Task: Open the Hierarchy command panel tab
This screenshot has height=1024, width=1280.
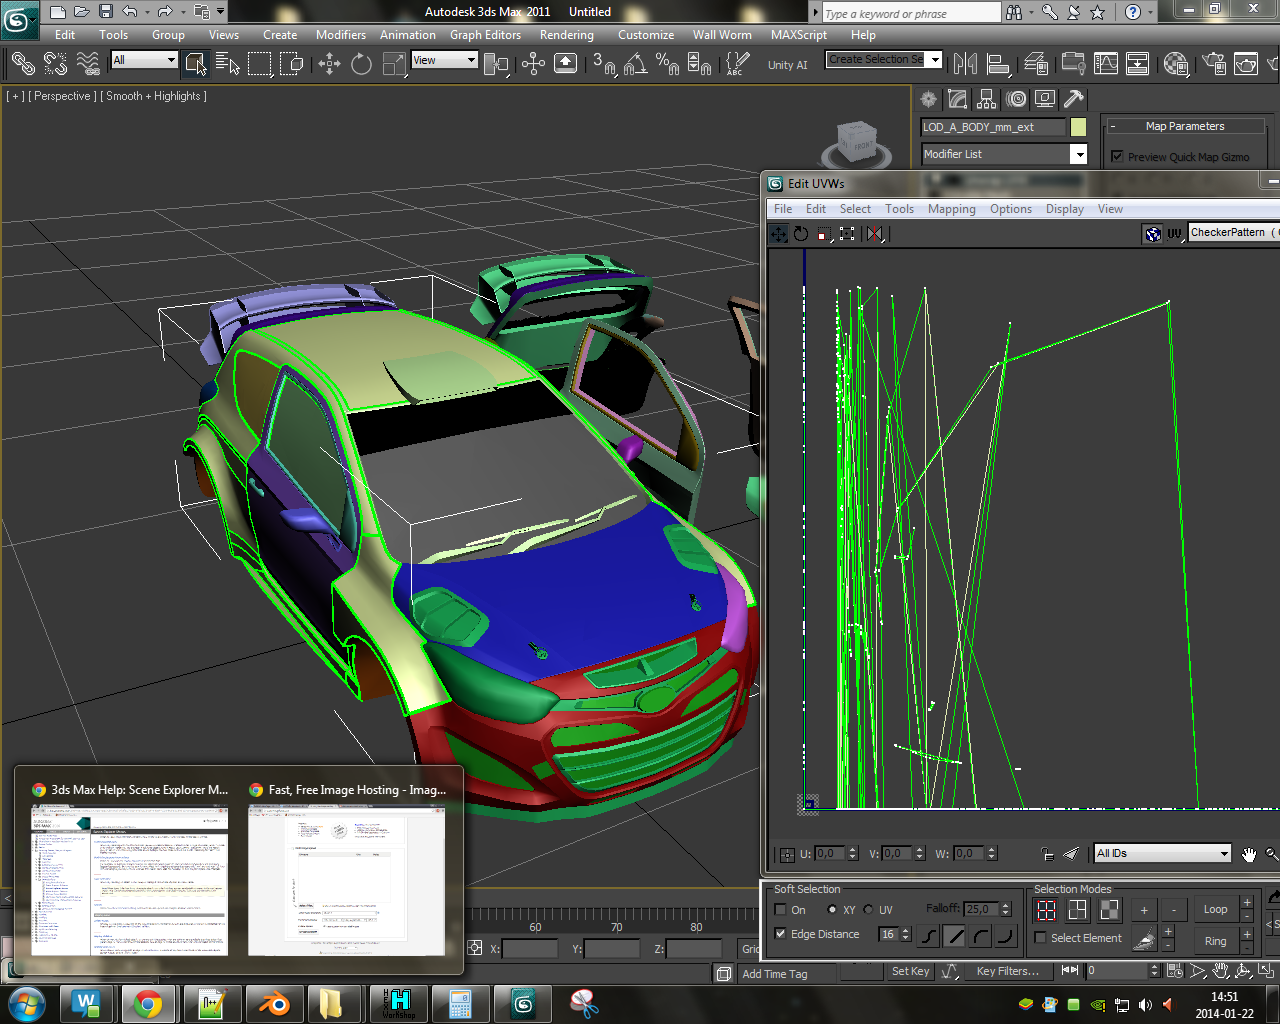Action: tap(987, 99)
